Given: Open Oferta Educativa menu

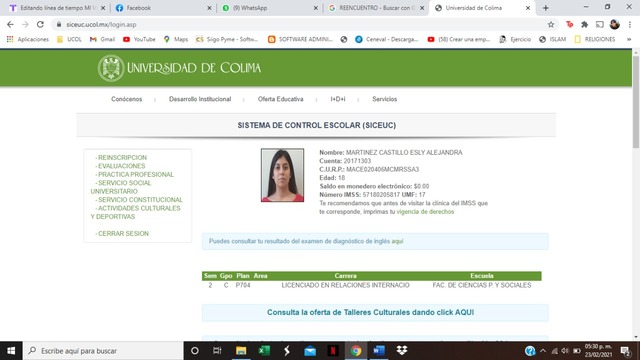Looking at the screenshot, I should point(280,99).
